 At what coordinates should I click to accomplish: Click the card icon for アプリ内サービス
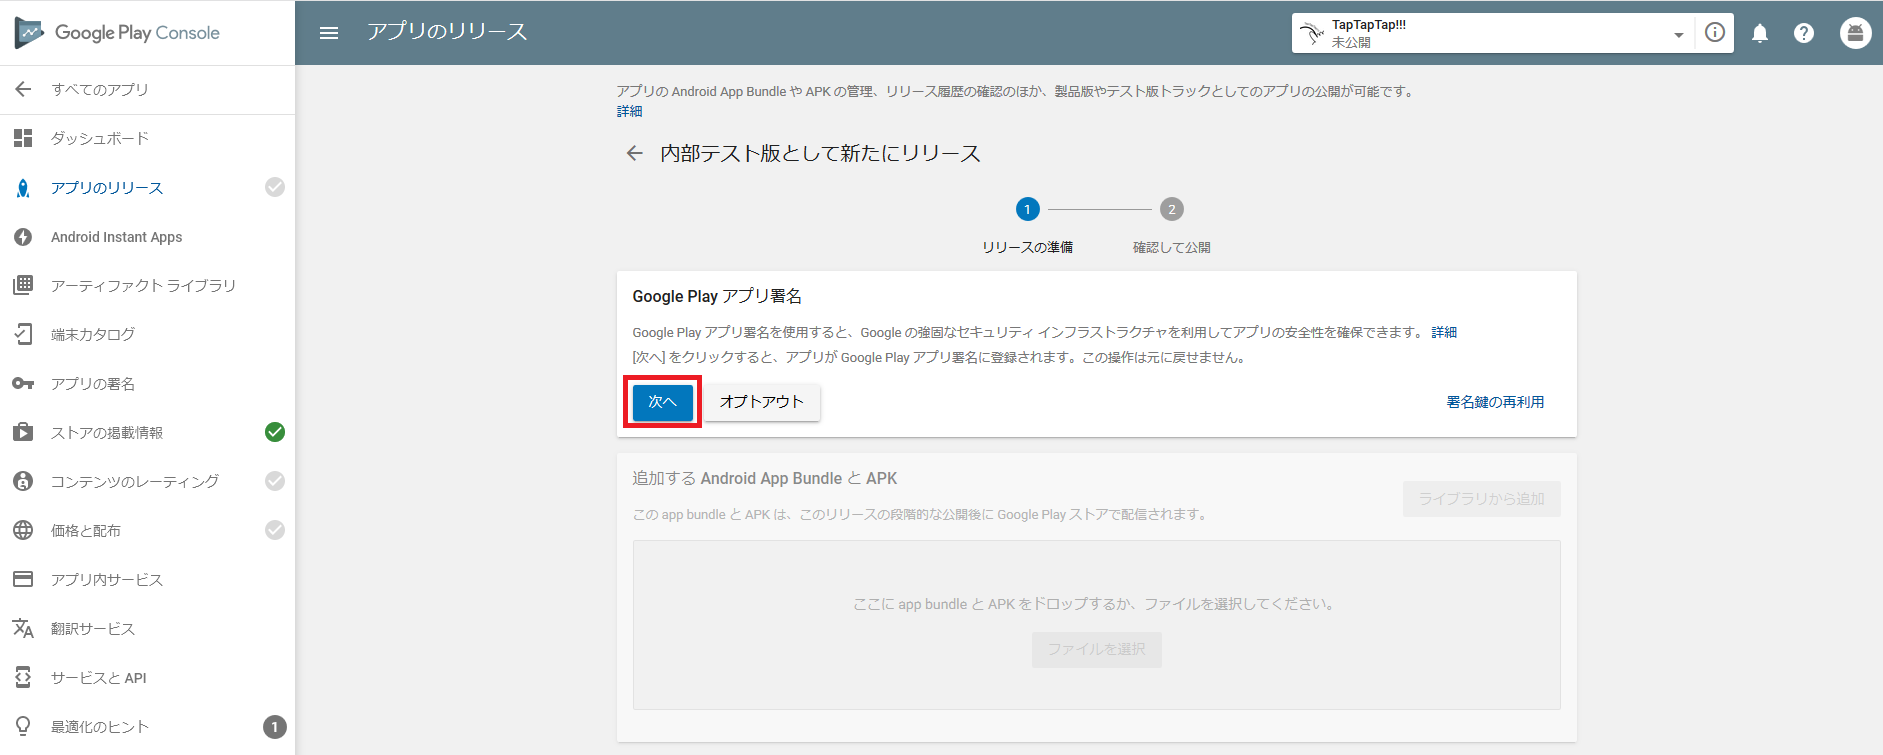(x=23, y=579)
